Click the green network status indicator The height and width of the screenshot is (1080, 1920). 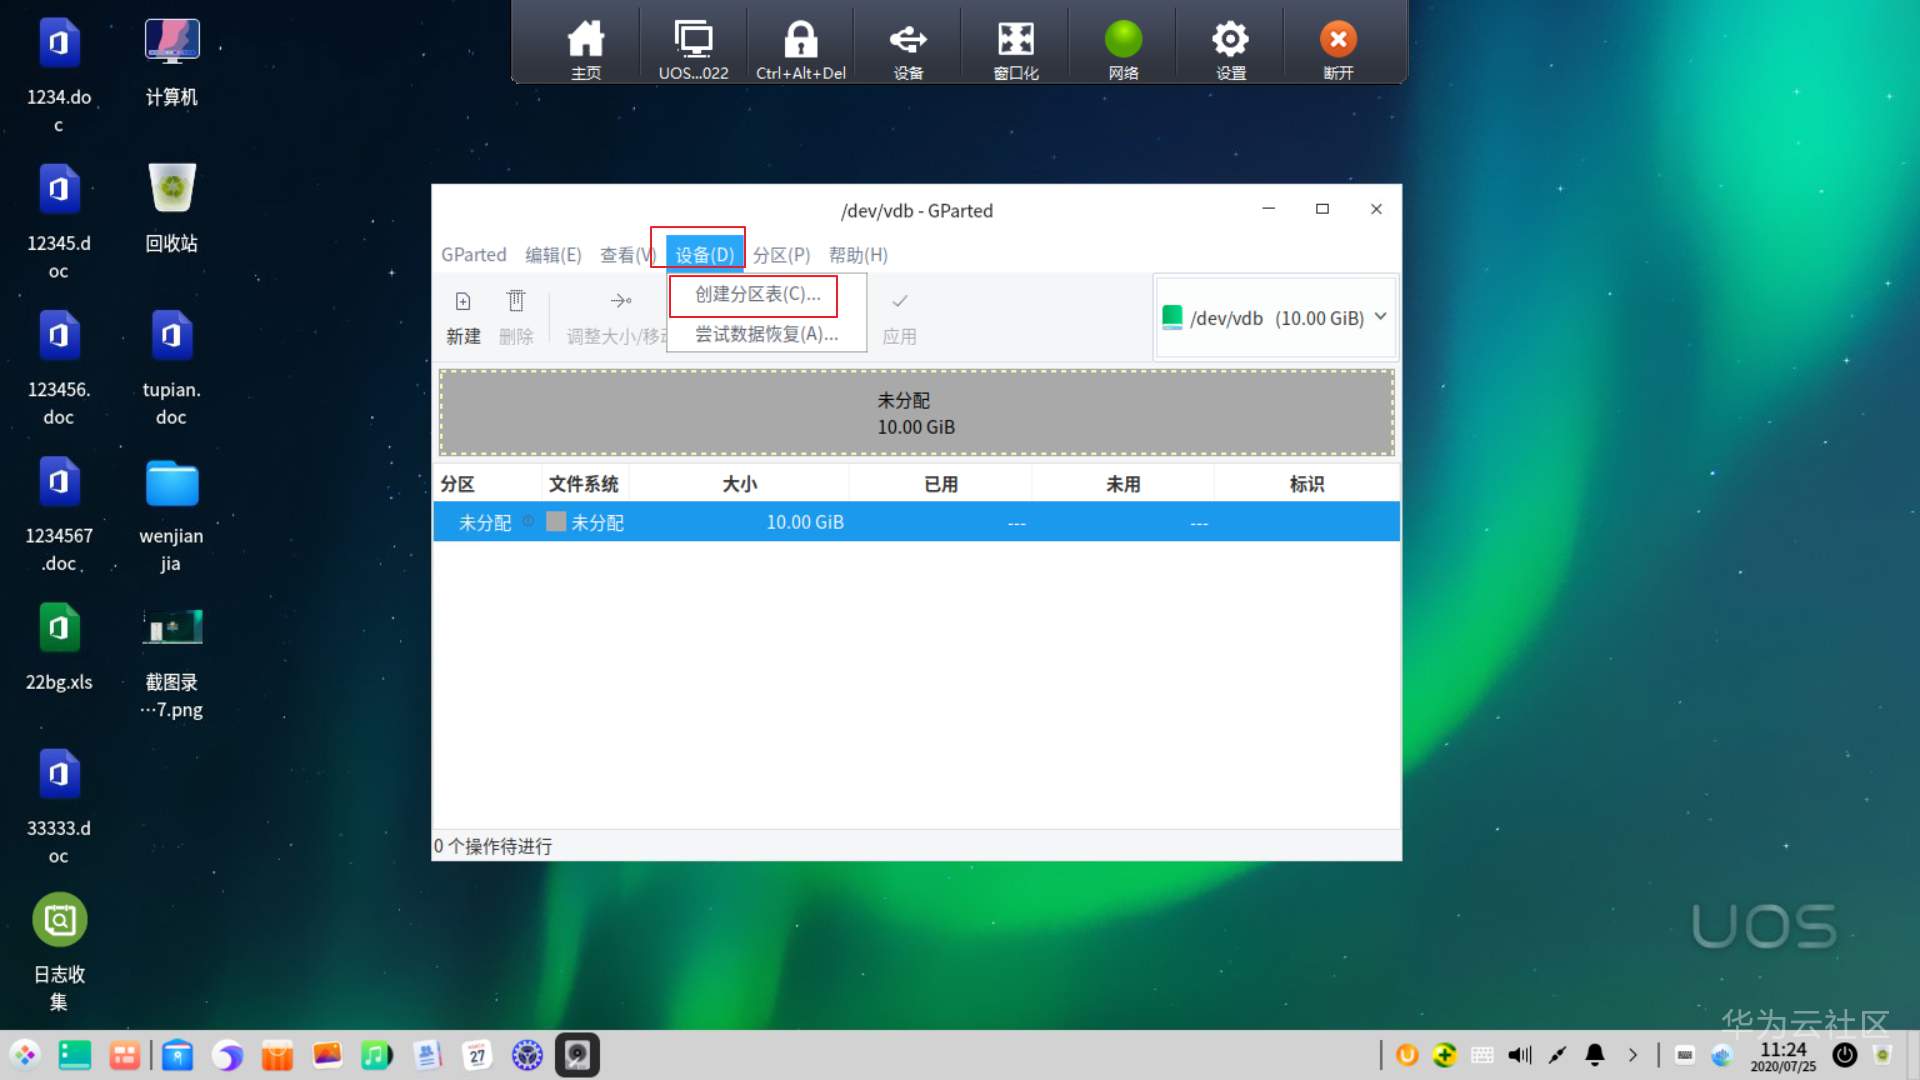tap(1123, 40)
